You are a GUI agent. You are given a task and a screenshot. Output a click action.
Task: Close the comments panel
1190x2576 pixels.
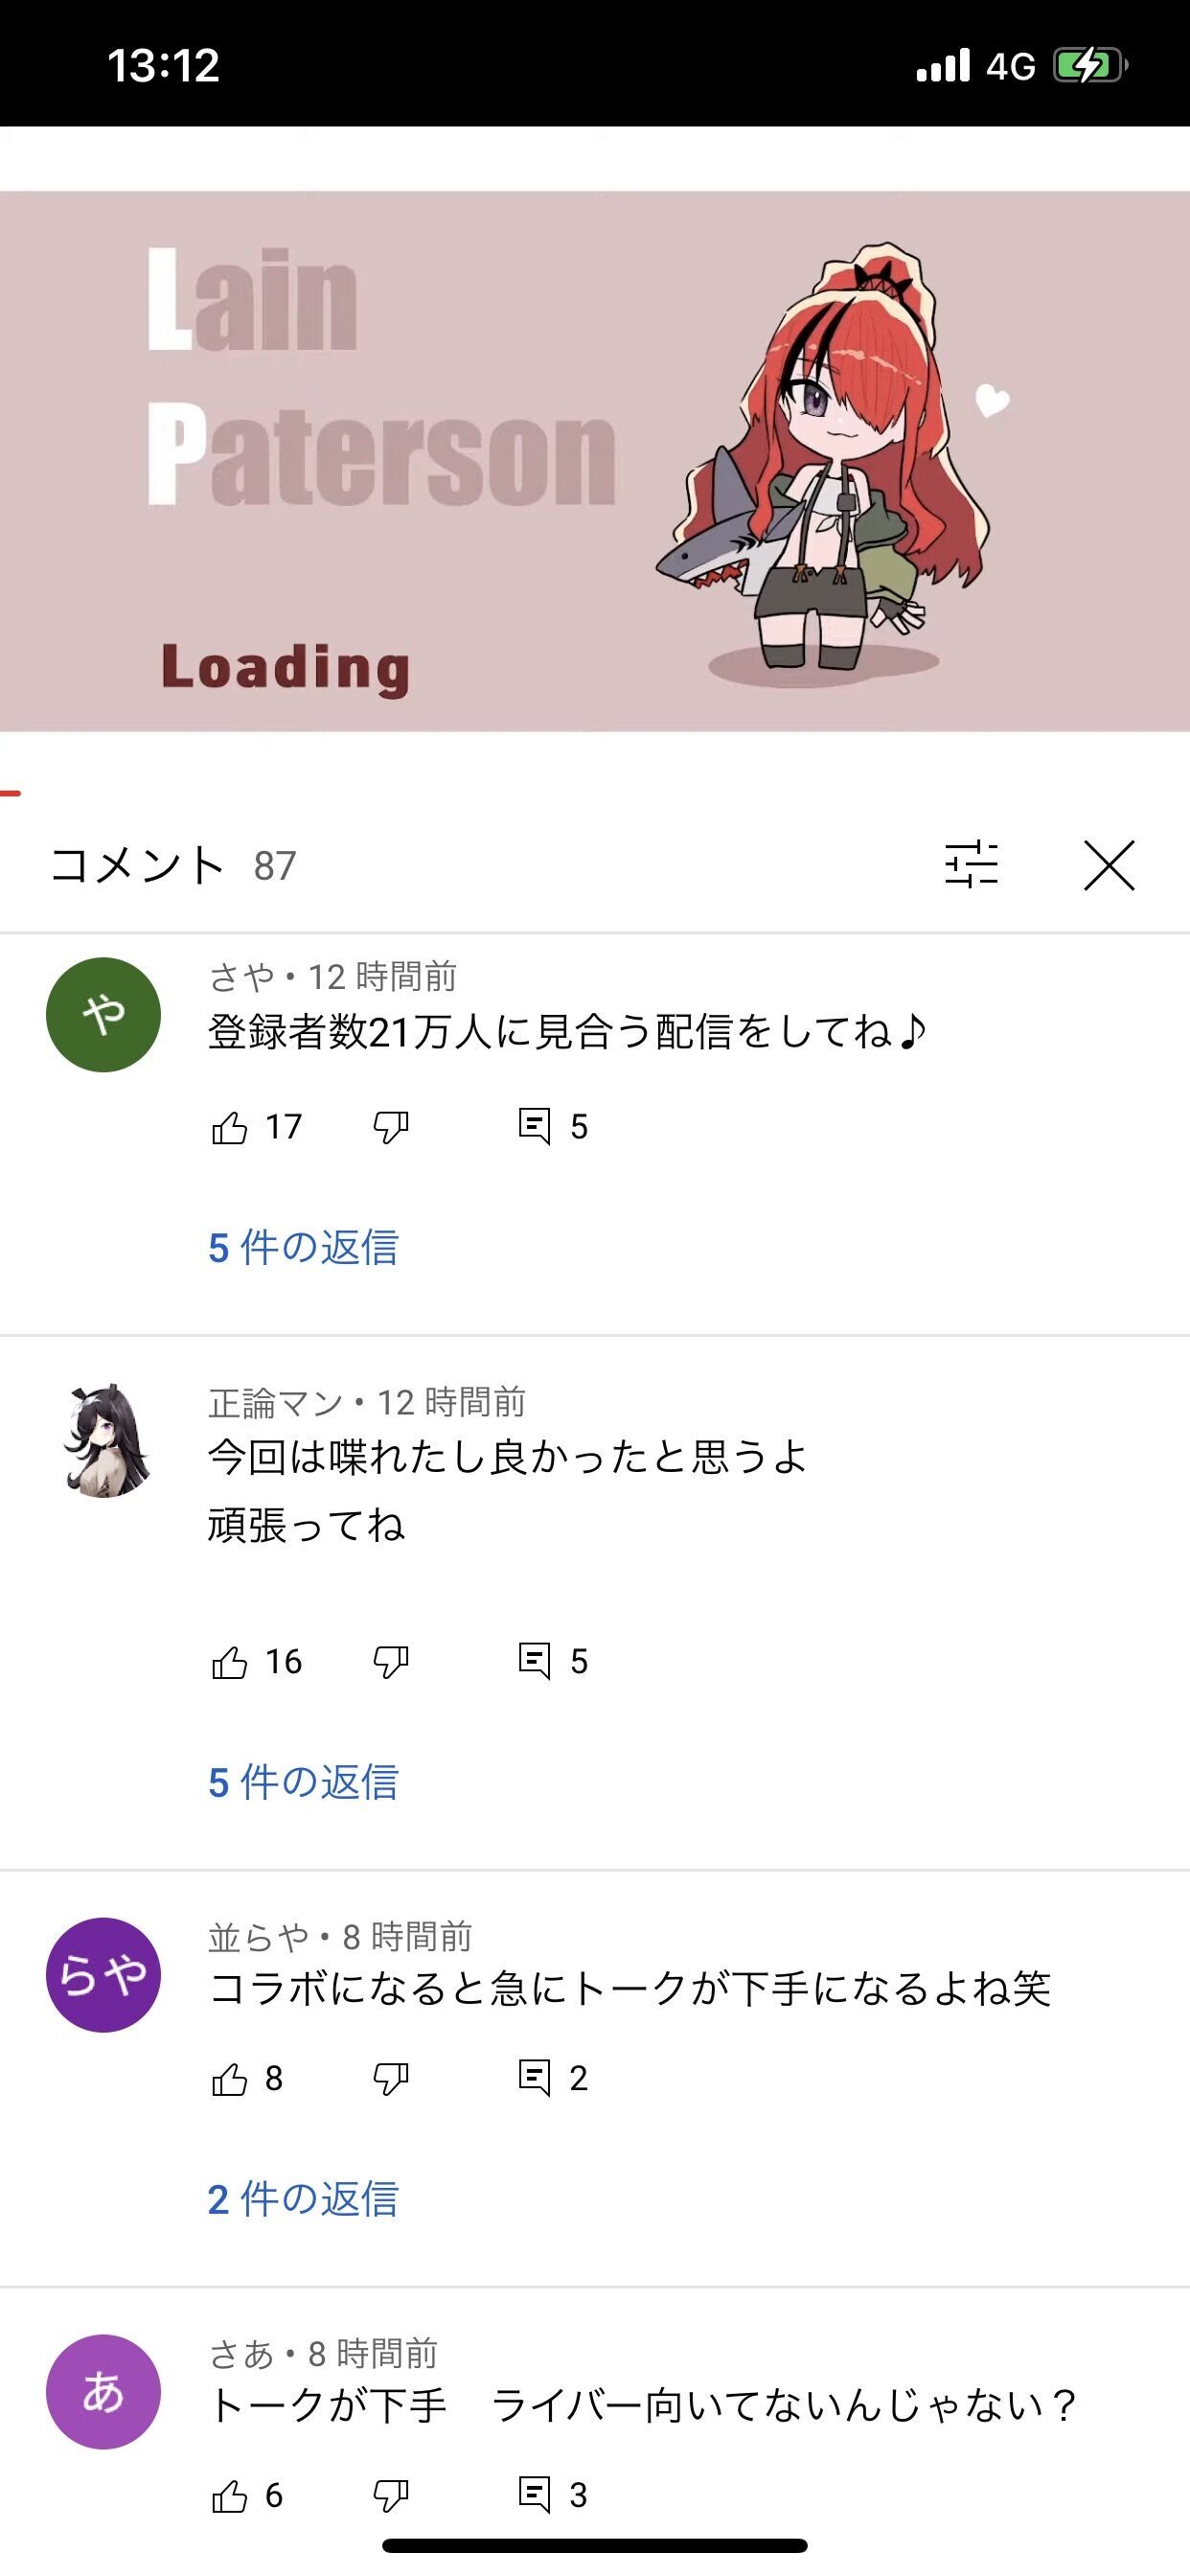pyautogui.click(x=1109, y=864)
